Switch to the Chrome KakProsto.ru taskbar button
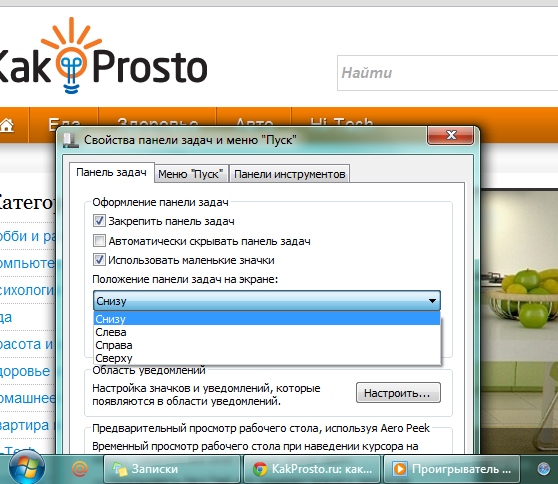558x484 pixels. click(x=312, y=469)
